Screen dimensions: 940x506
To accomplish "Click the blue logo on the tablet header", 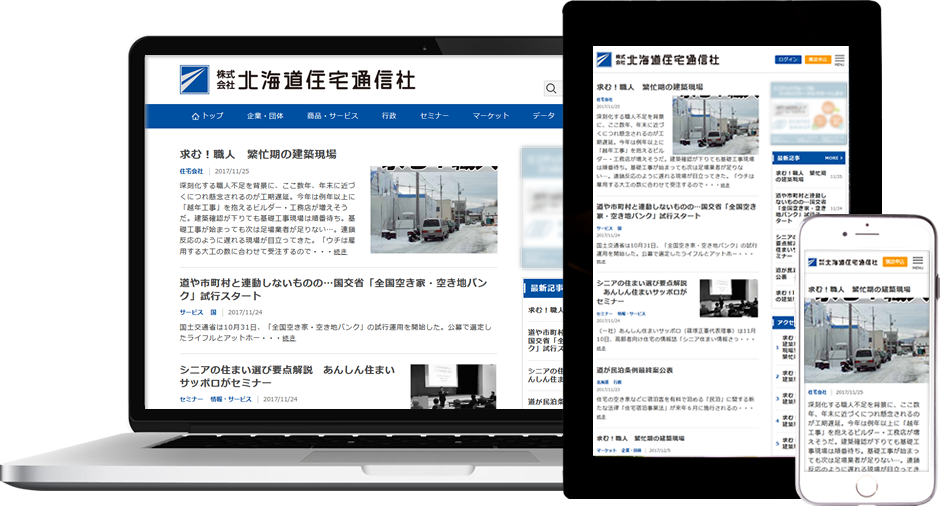I will (x=604, y=59).
